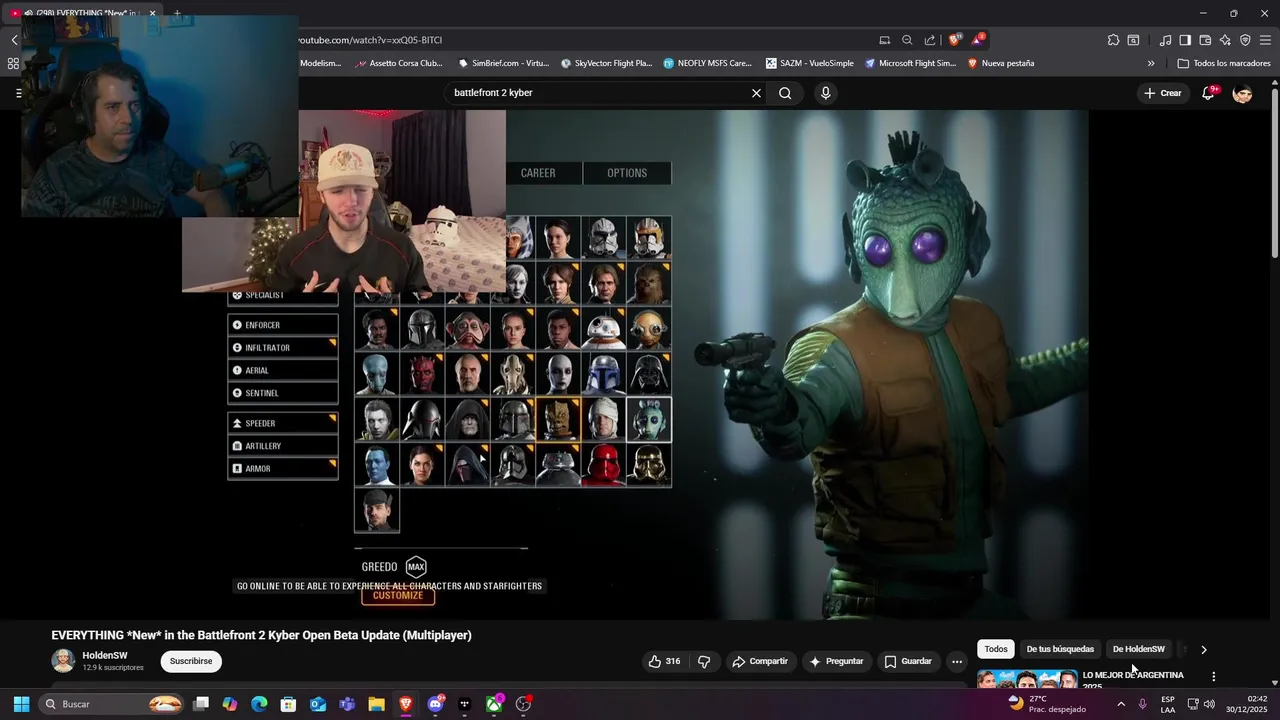
Task: Open the Windows Start menu
Action: tap(21, 704)
